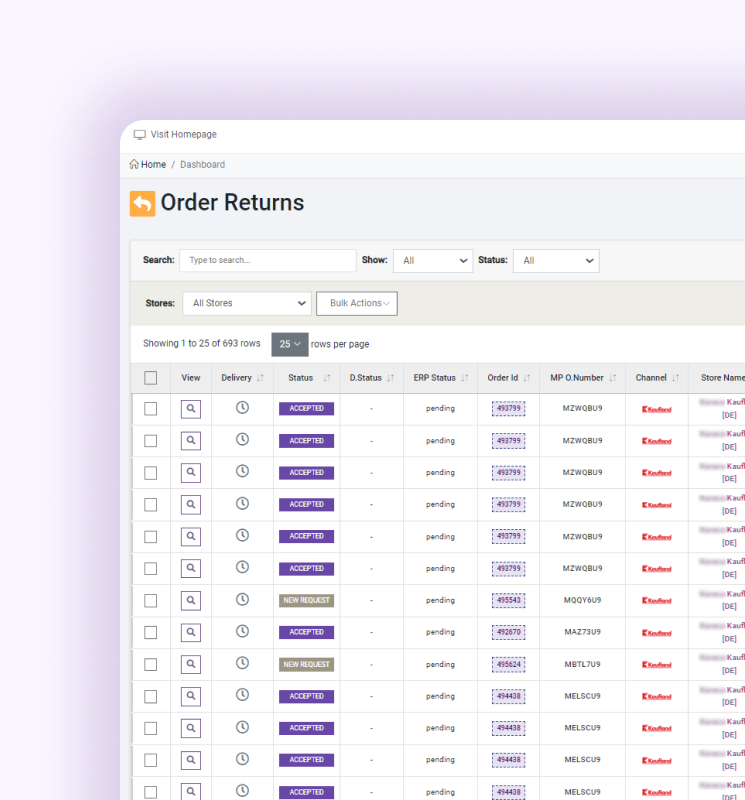
Task: Open the Bulk Actions button
Action: pos(357,303)
